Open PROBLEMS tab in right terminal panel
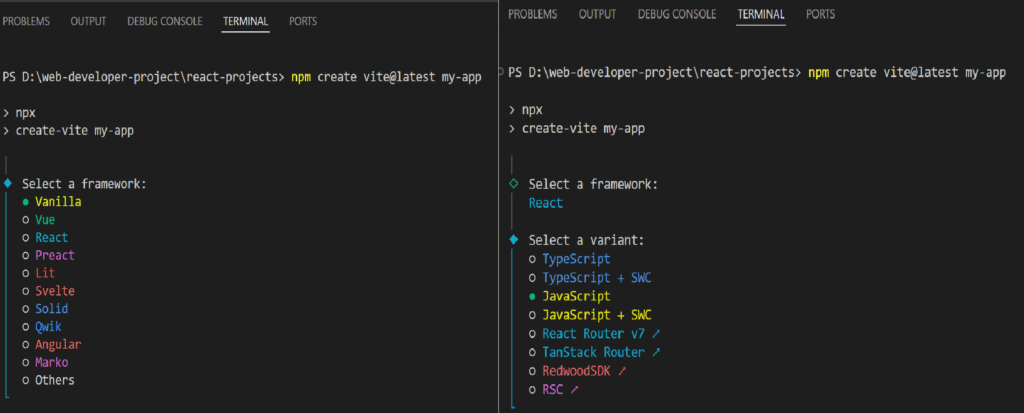The image size is (1024, 413). 533,14
